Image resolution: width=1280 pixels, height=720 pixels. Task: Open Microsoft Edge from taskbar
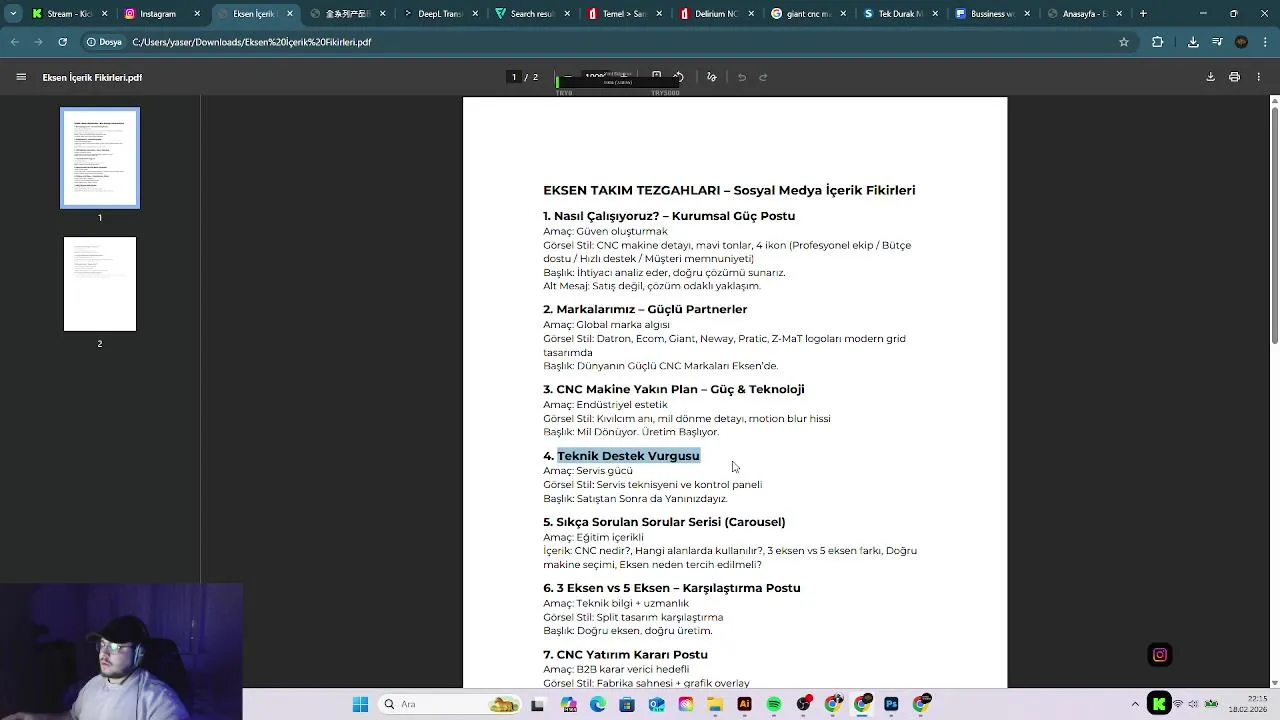(x=598, y=704)
